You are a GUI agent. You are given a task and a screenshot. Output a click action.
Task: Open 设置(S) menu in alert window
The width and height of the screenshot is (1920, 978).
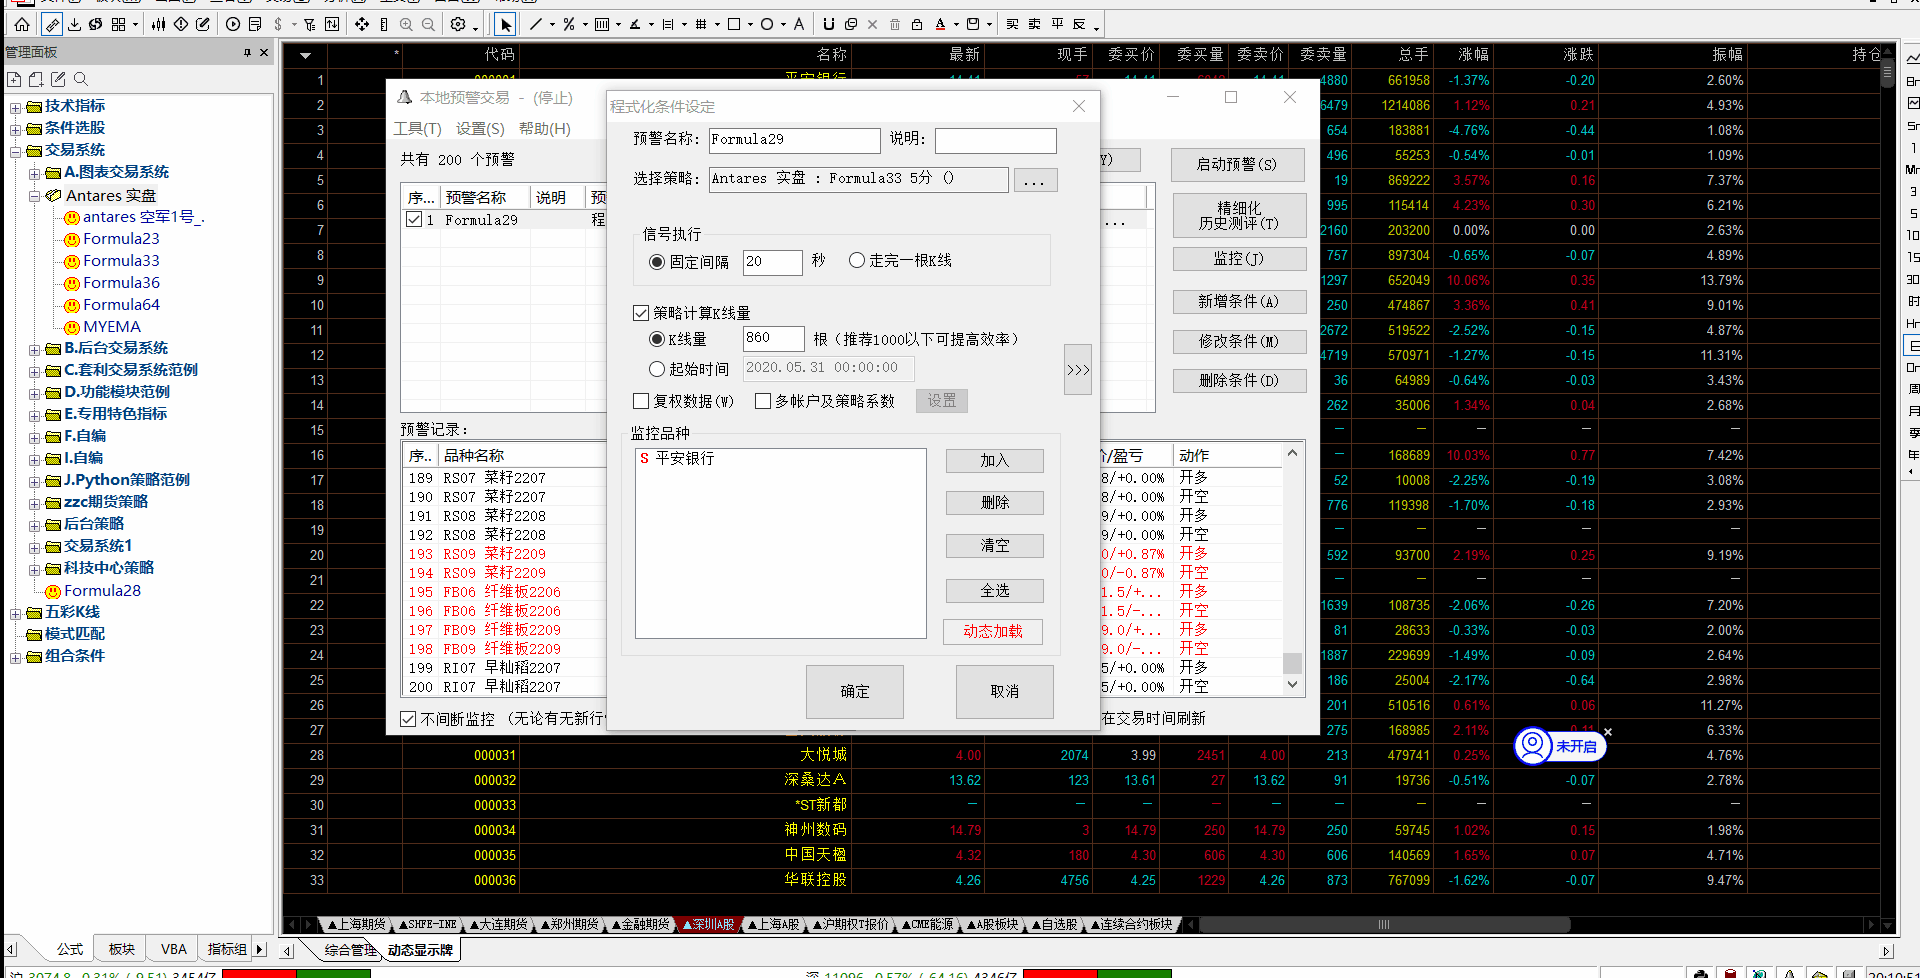pos(480,129)
